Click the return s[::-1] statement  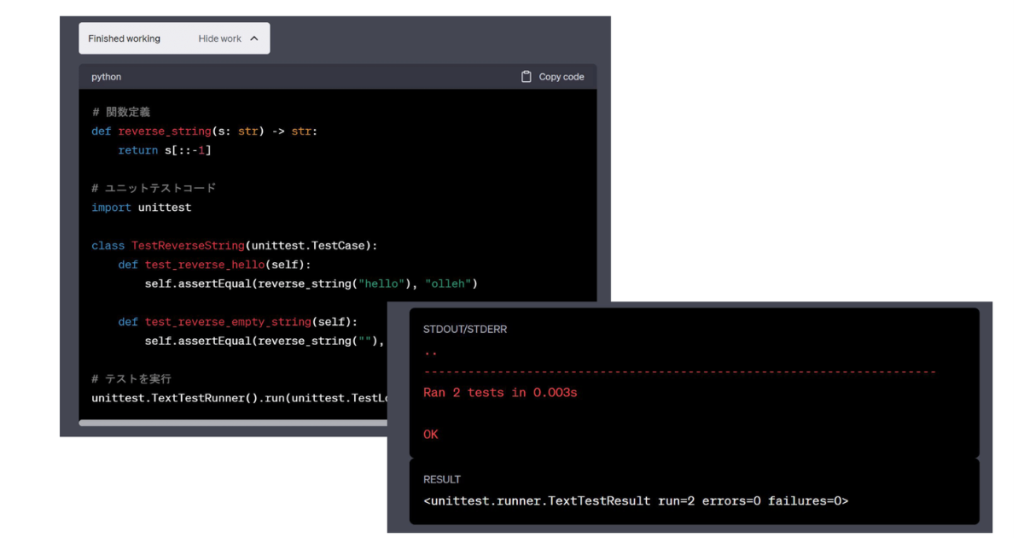(164, 150)
